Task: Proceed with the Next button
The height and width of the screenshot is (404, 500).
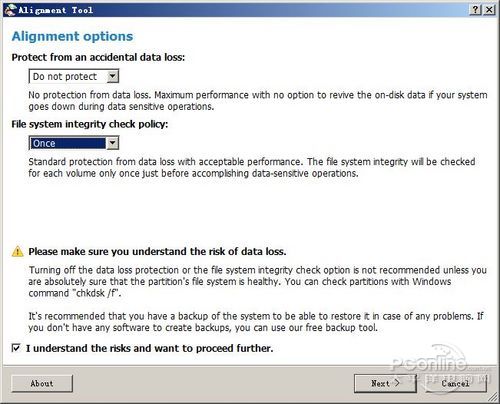Action: click(x=385, y=383)
